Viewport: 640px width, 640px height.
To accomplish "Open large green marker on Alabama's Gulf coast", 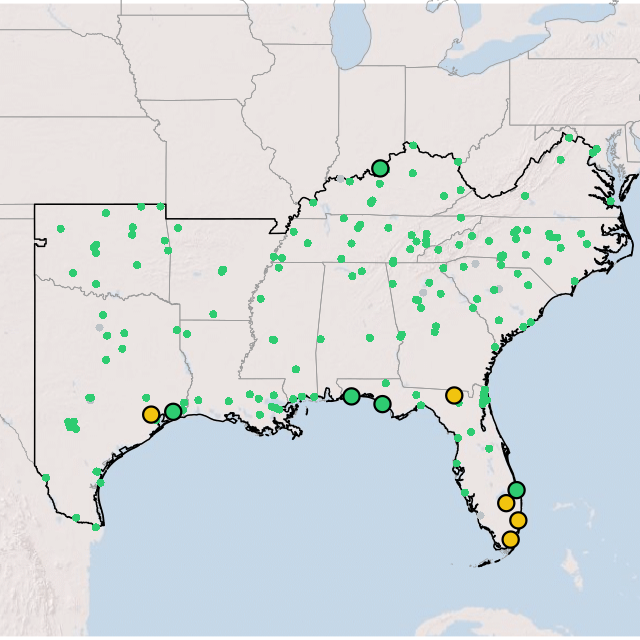I will coord(351,396).
